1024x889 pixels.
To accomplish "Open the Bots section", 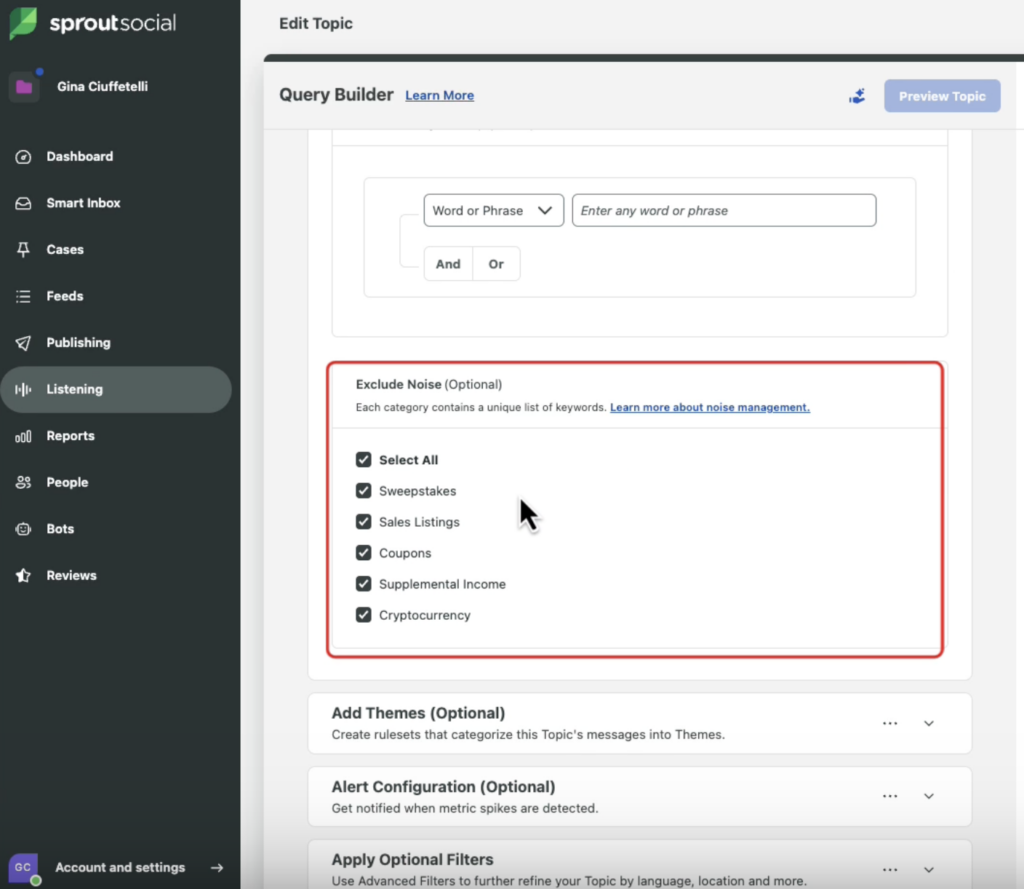I will 60,528.
